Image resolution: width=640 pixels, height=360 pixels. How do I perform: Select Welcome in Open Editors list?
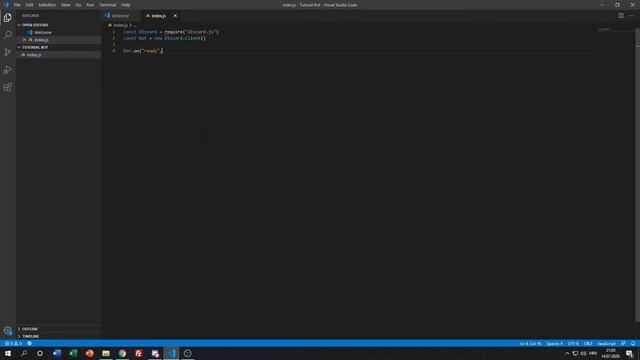(x=43, y=33)
